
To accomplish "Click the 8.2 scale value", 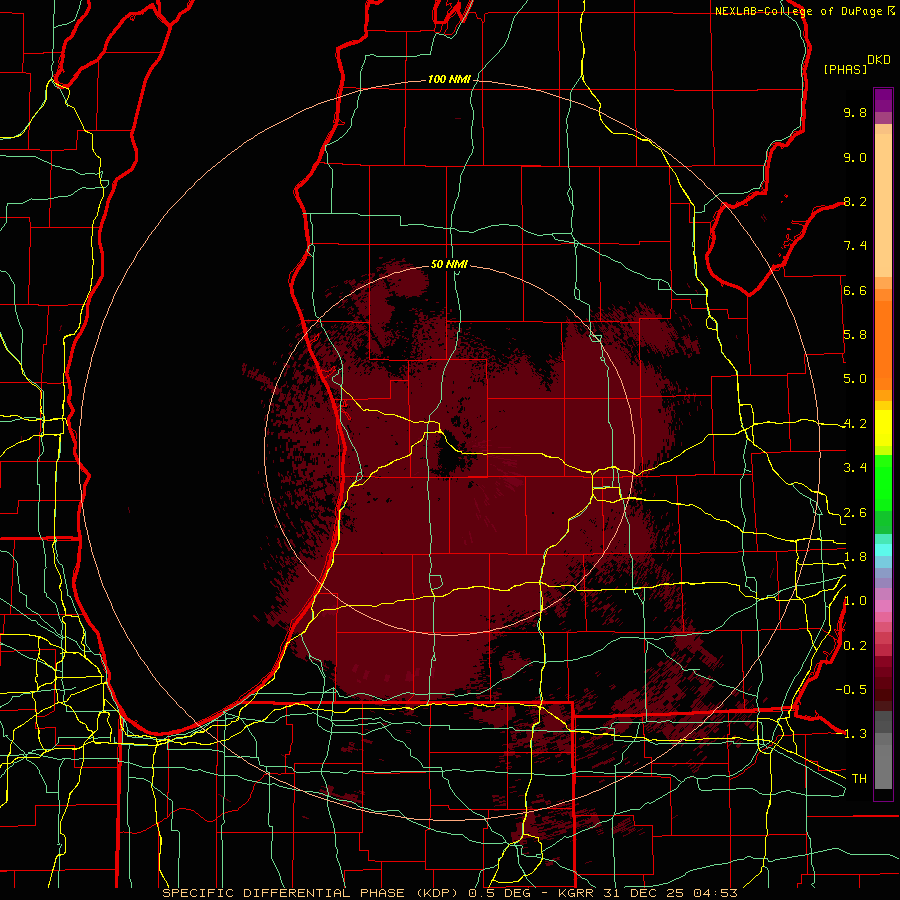I will 855,201.
